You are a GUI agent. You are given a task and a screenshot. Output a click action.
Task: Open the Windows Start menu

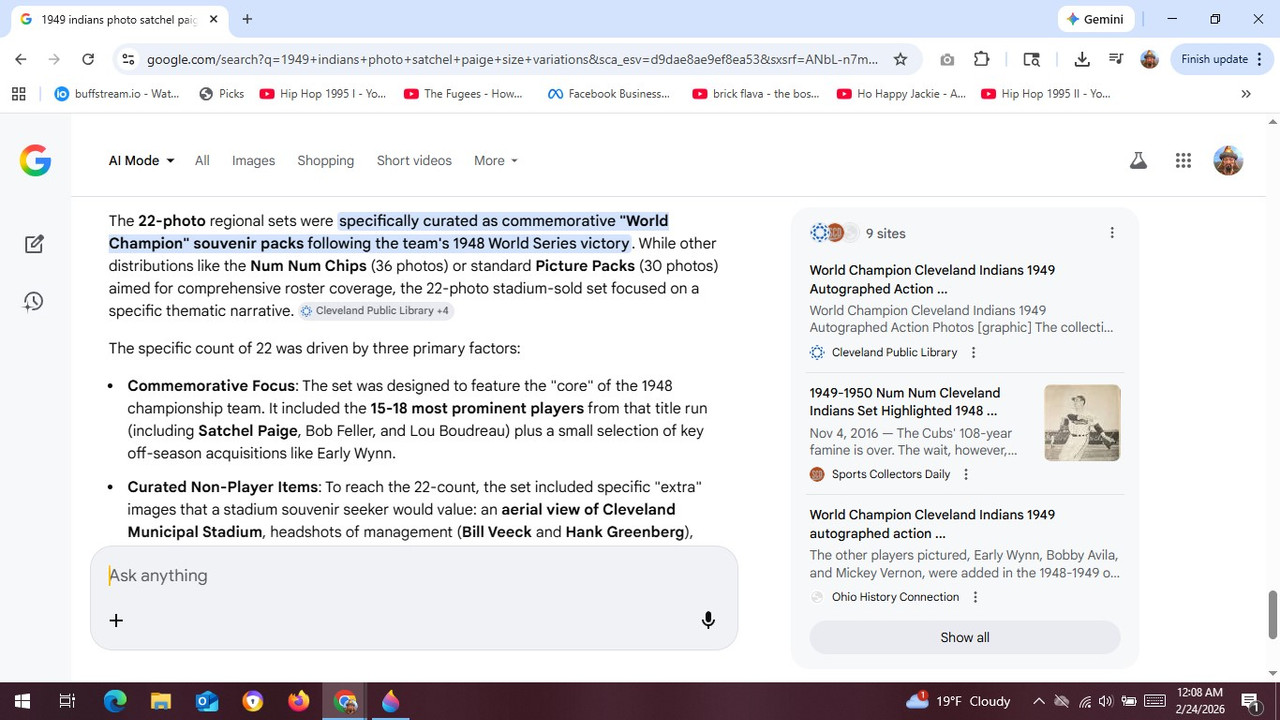pos(22,701)
